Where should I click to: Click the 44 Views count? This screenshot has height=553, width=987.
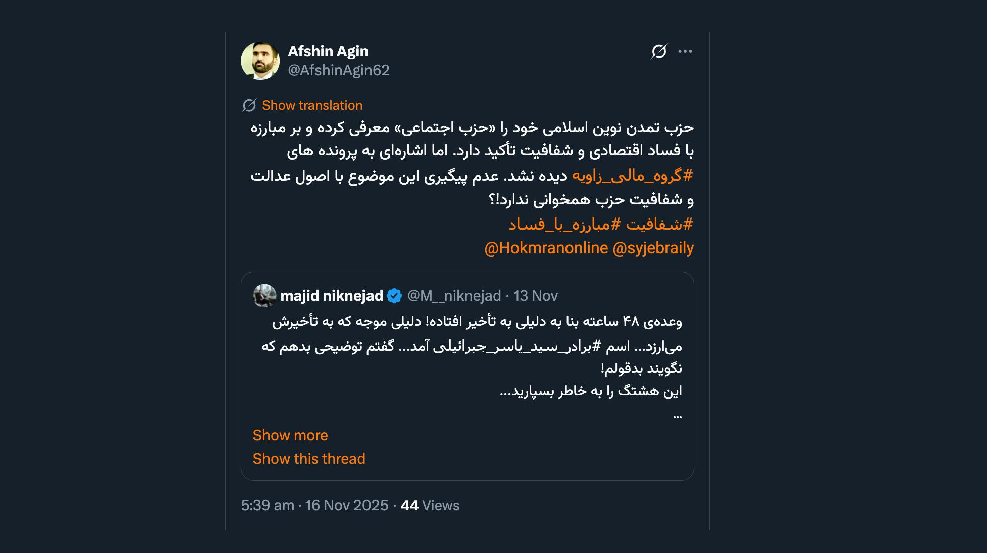coord(430,505)
